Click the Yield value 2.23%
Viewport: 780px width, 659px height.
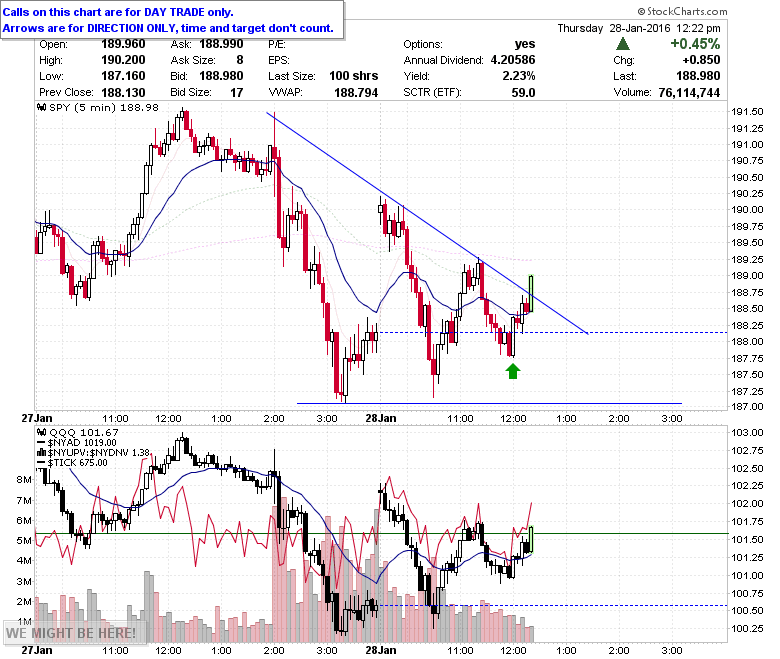coord(519,76)
